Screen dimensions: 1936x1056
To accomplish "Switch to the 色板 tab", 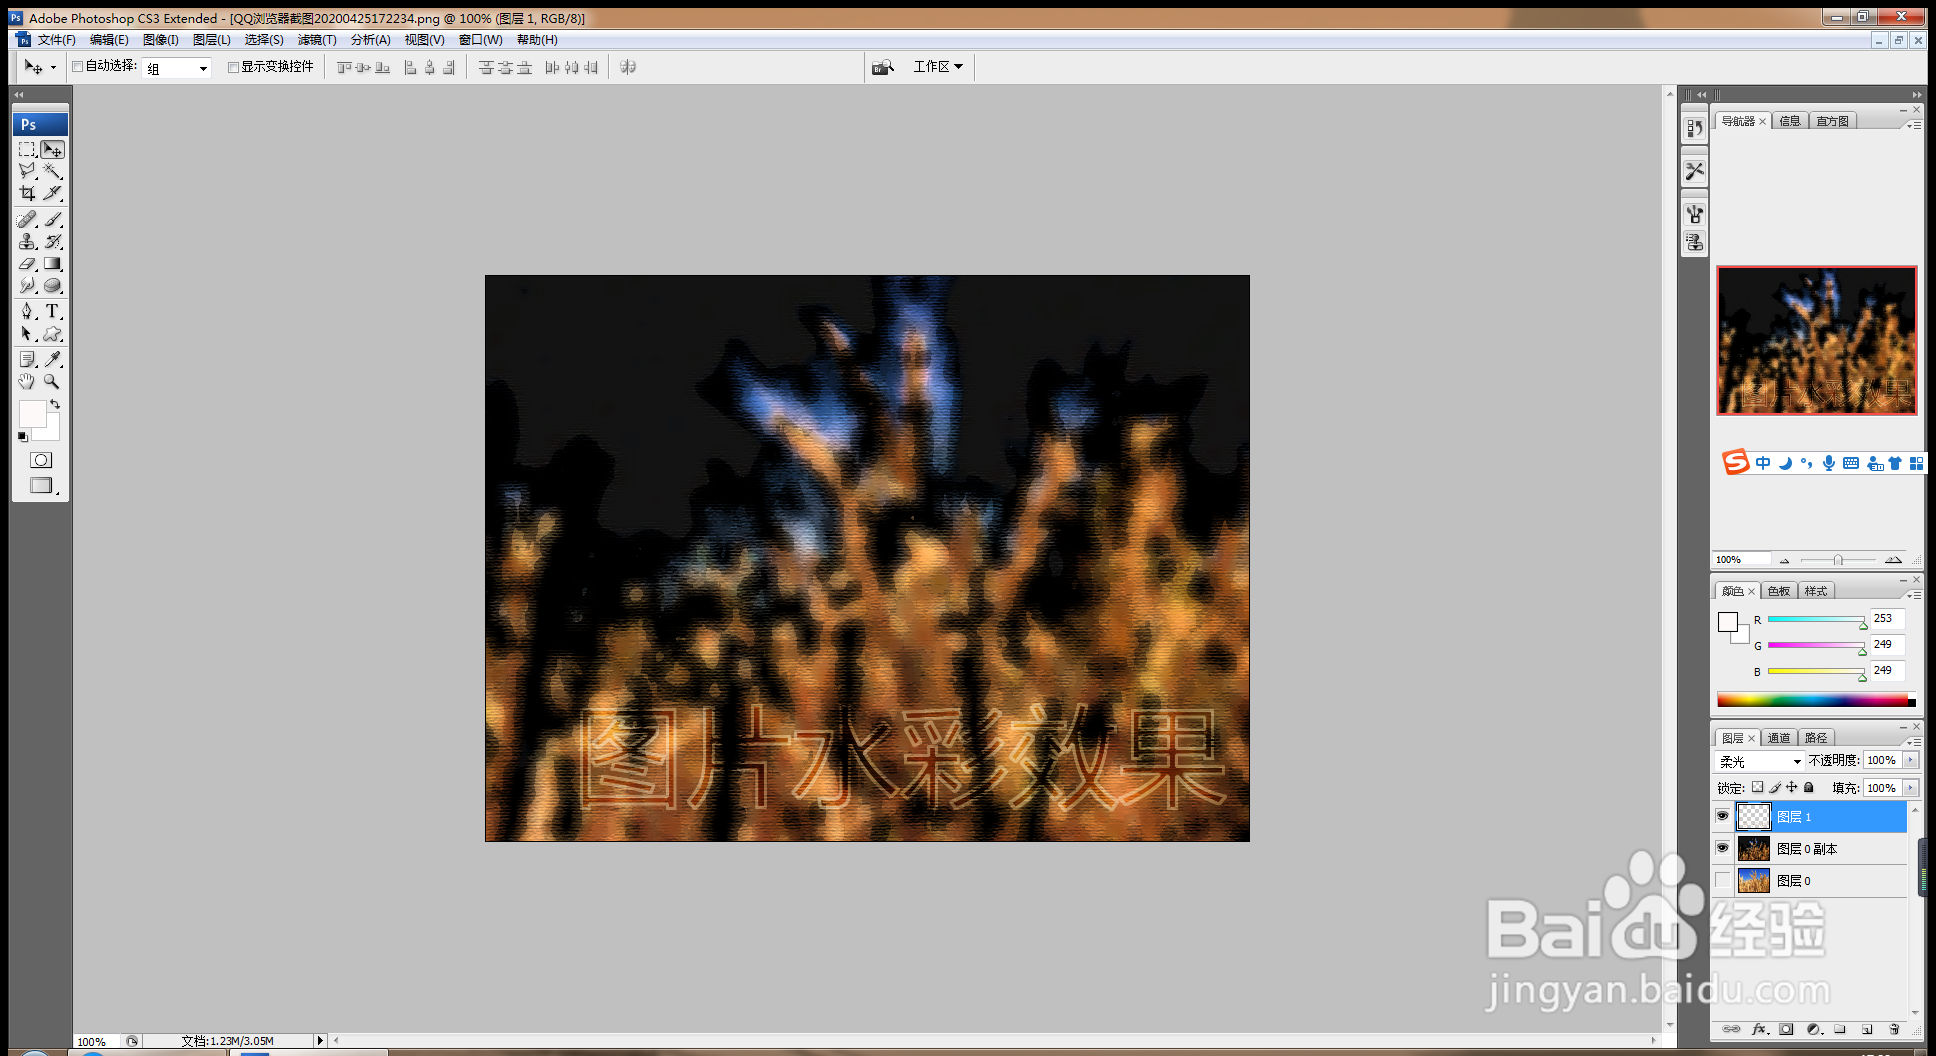I will pos(1779,591).
